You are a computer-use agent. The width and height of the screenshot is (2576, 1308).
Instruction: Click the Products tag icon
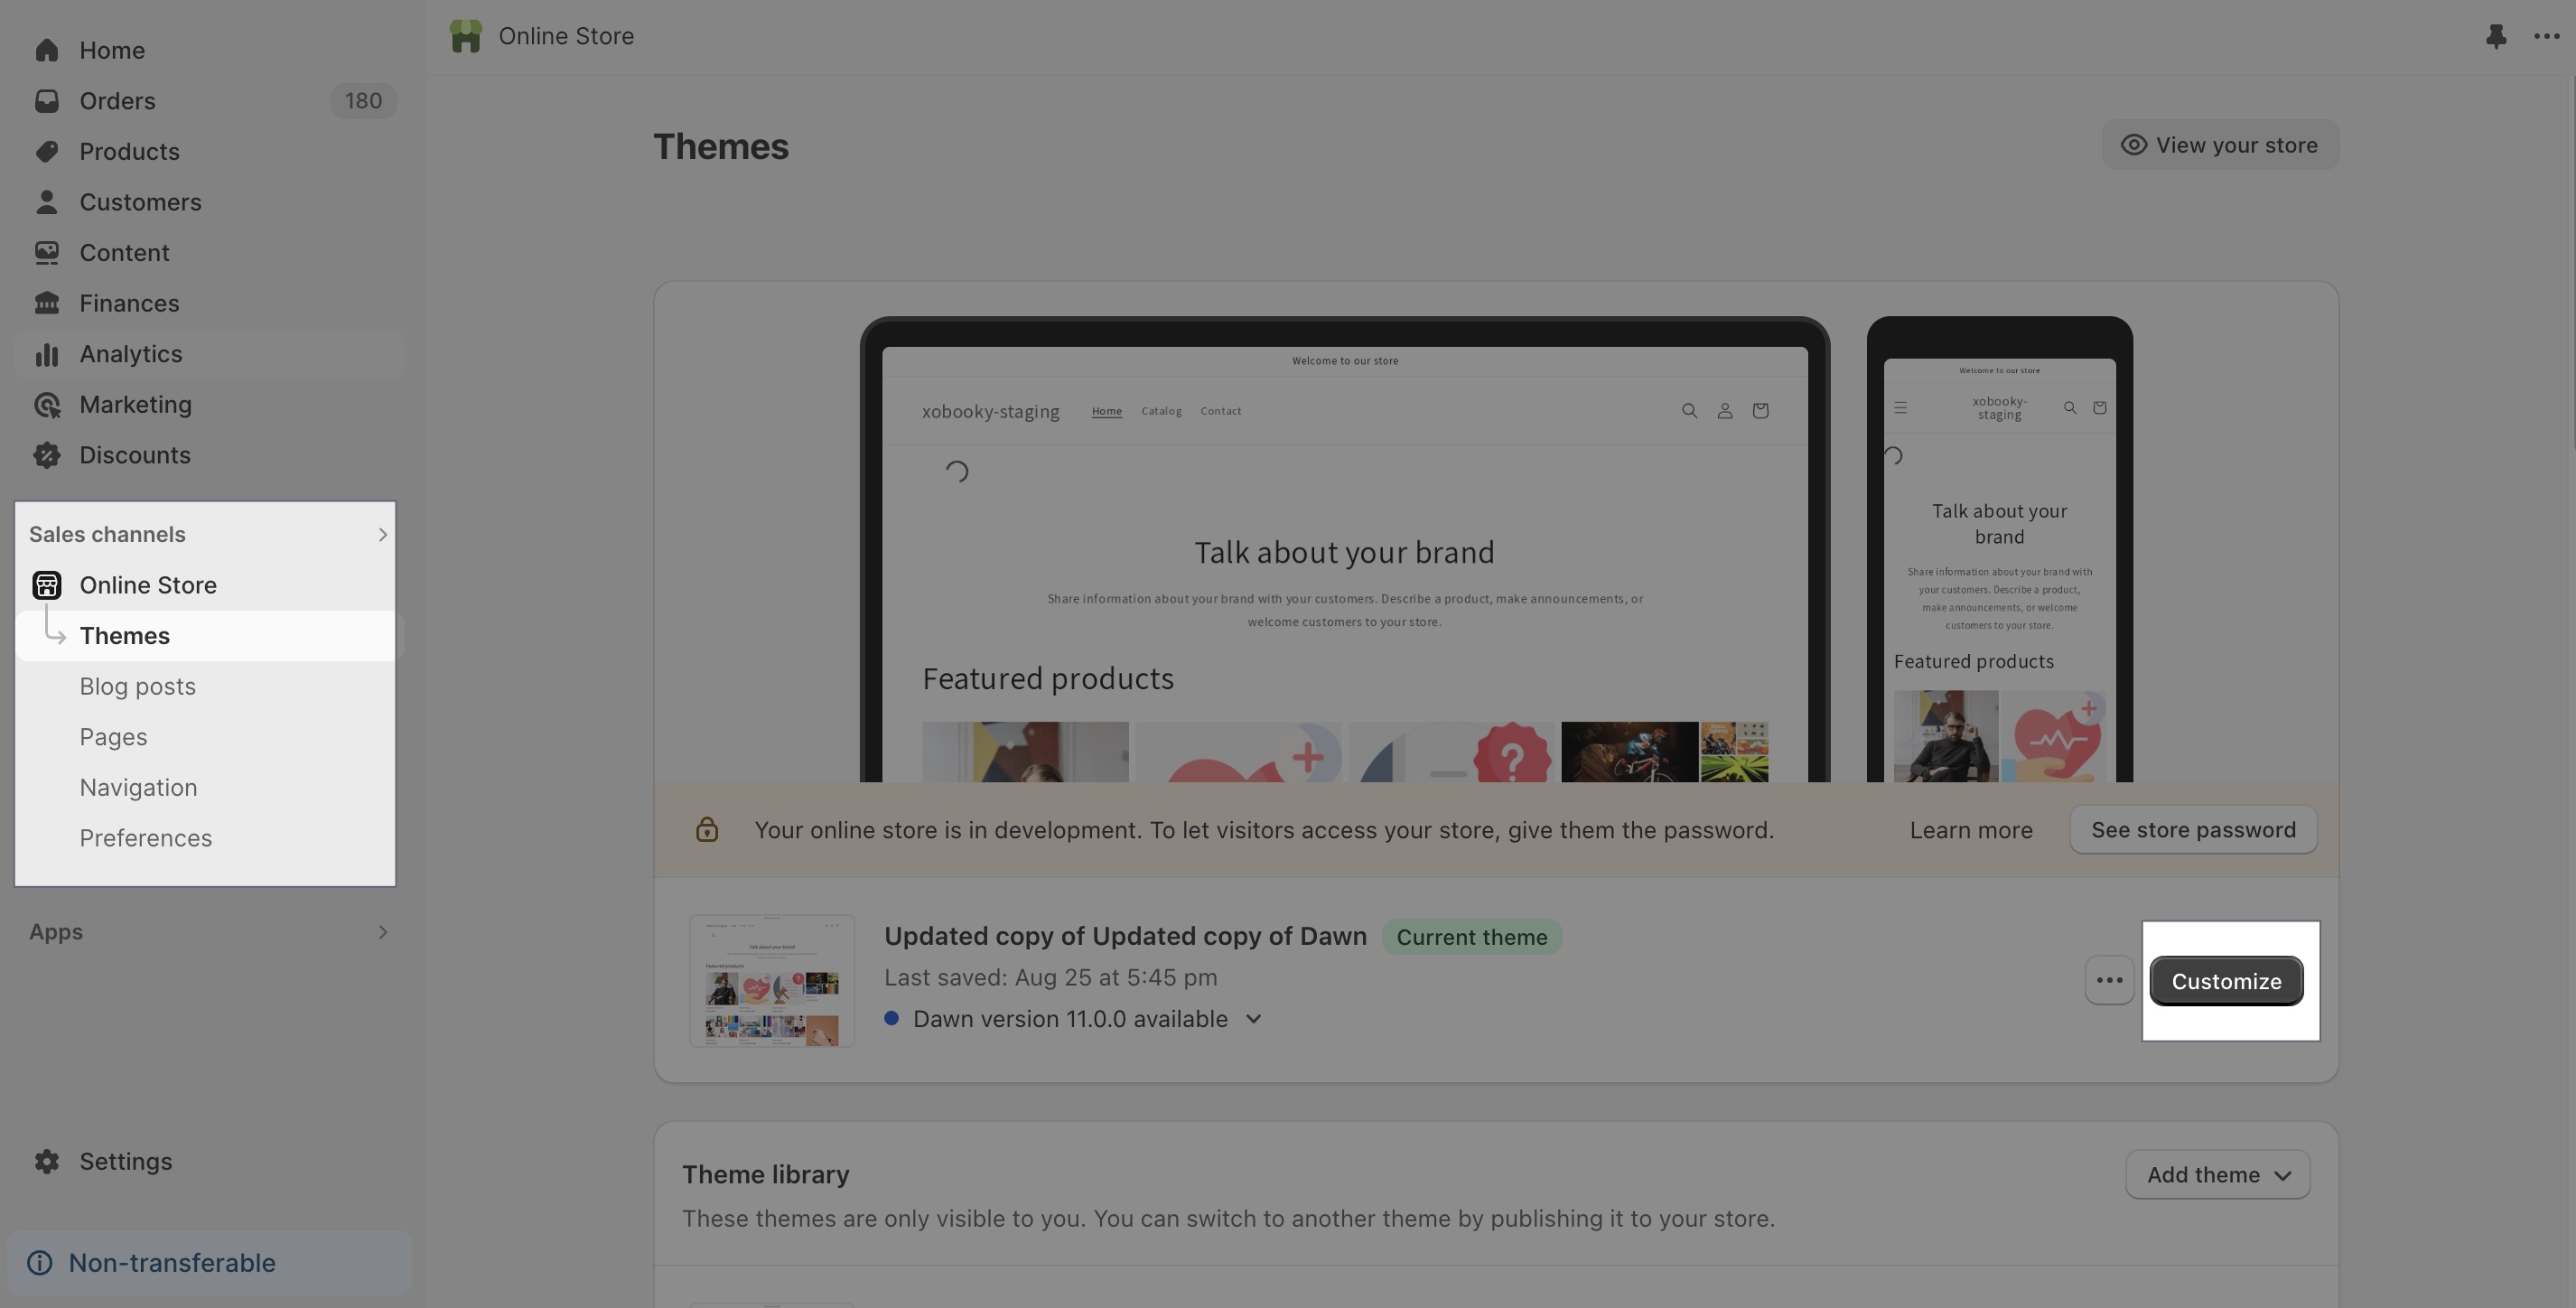[46, 152]
